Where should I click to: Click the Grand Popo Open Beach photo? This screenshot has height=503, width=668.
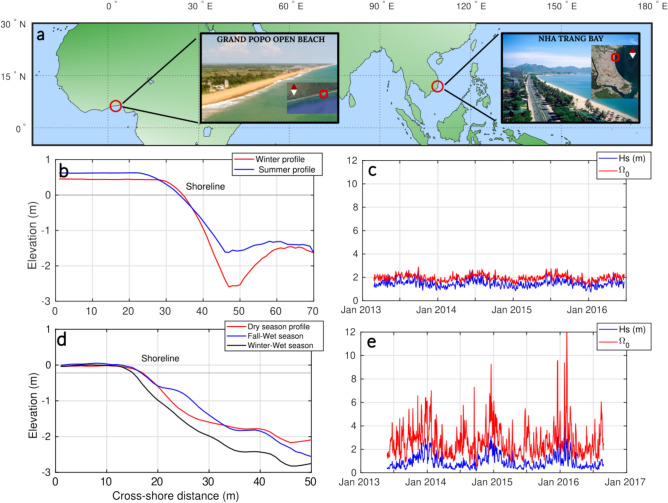pyautogui.click(x=270, y=78)
